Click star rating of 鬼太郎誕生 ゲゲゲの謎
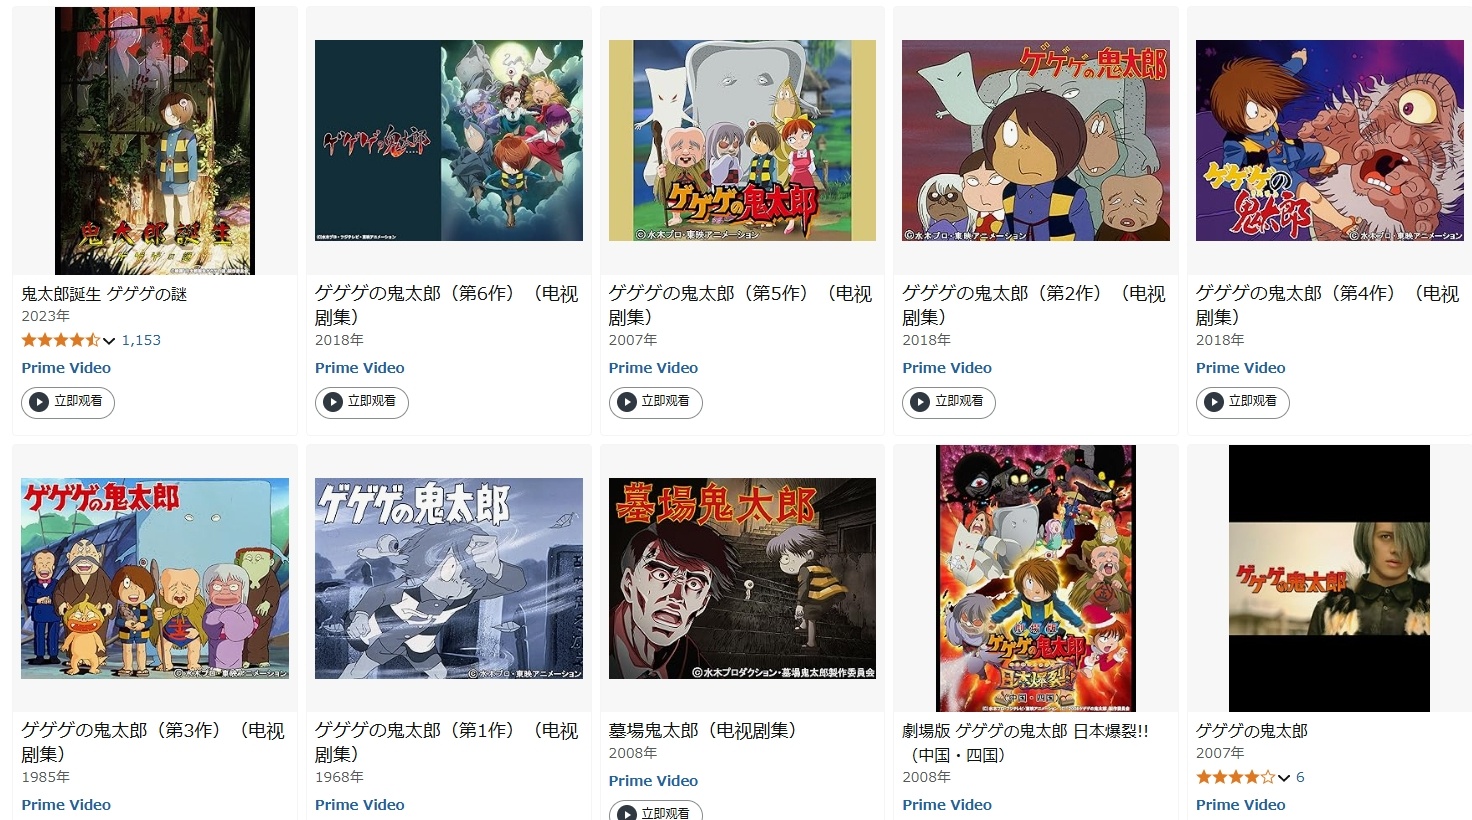The image size is (1472, 820). (x=60, y=340)
